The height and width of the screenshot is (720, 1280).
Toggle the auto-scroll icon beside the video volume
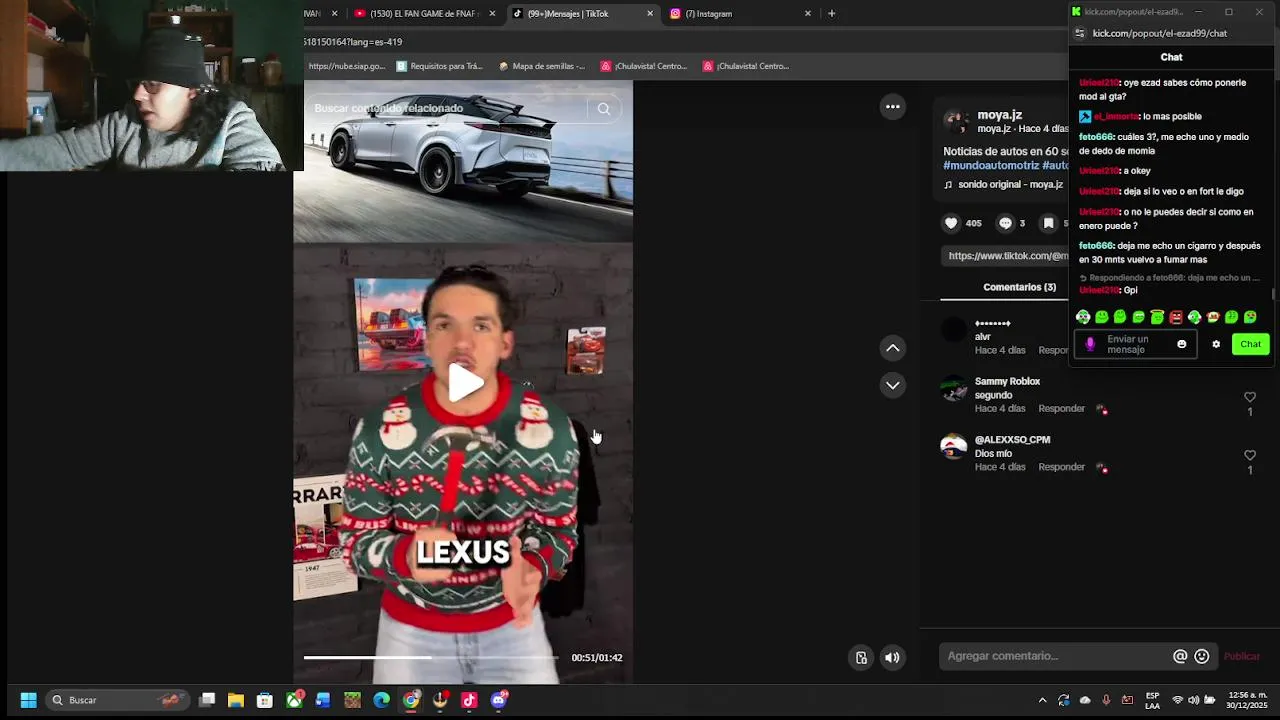pos(861,657)
